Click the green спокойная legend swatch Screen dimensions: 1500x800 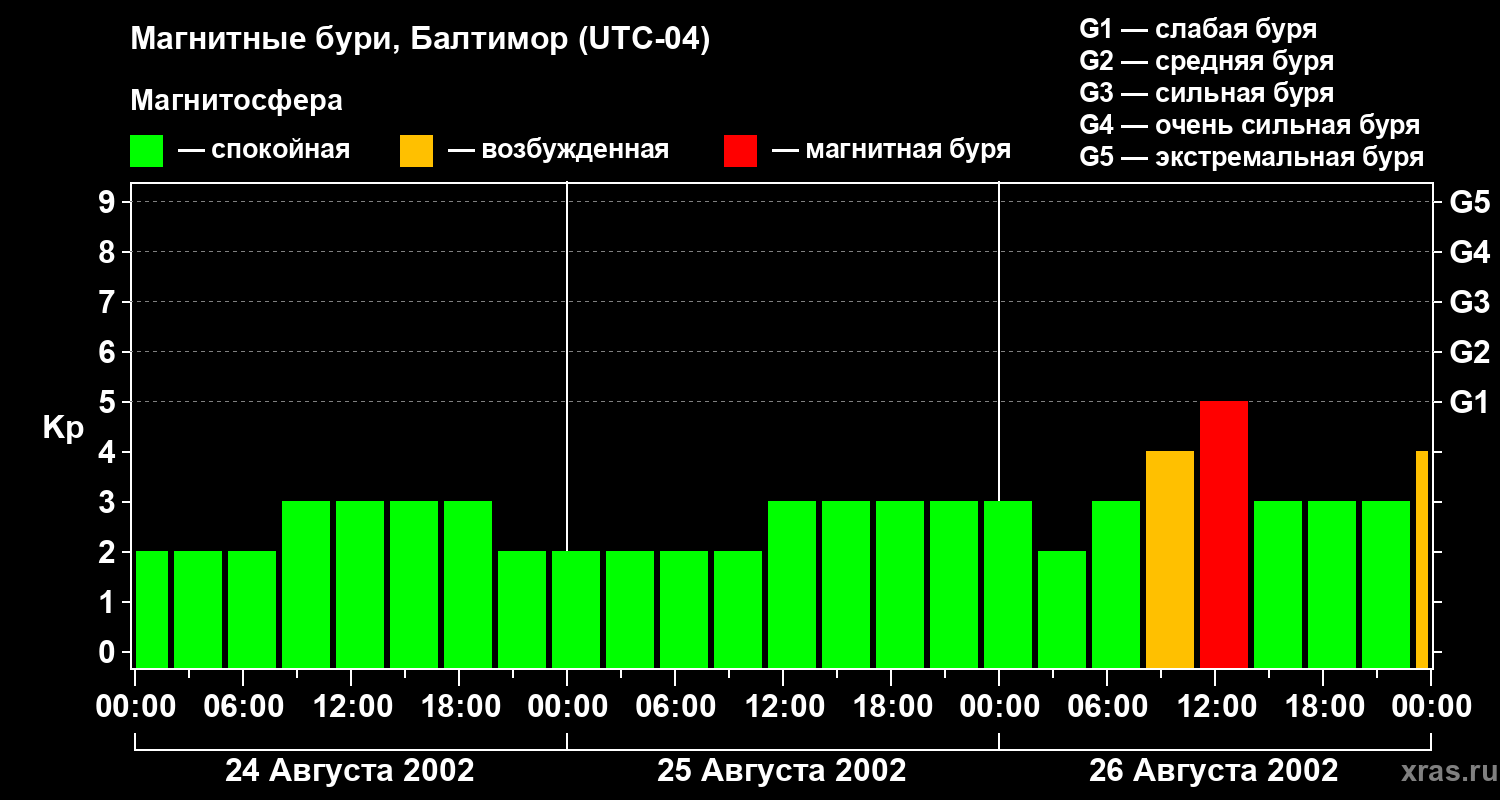(x=146, y=151)
